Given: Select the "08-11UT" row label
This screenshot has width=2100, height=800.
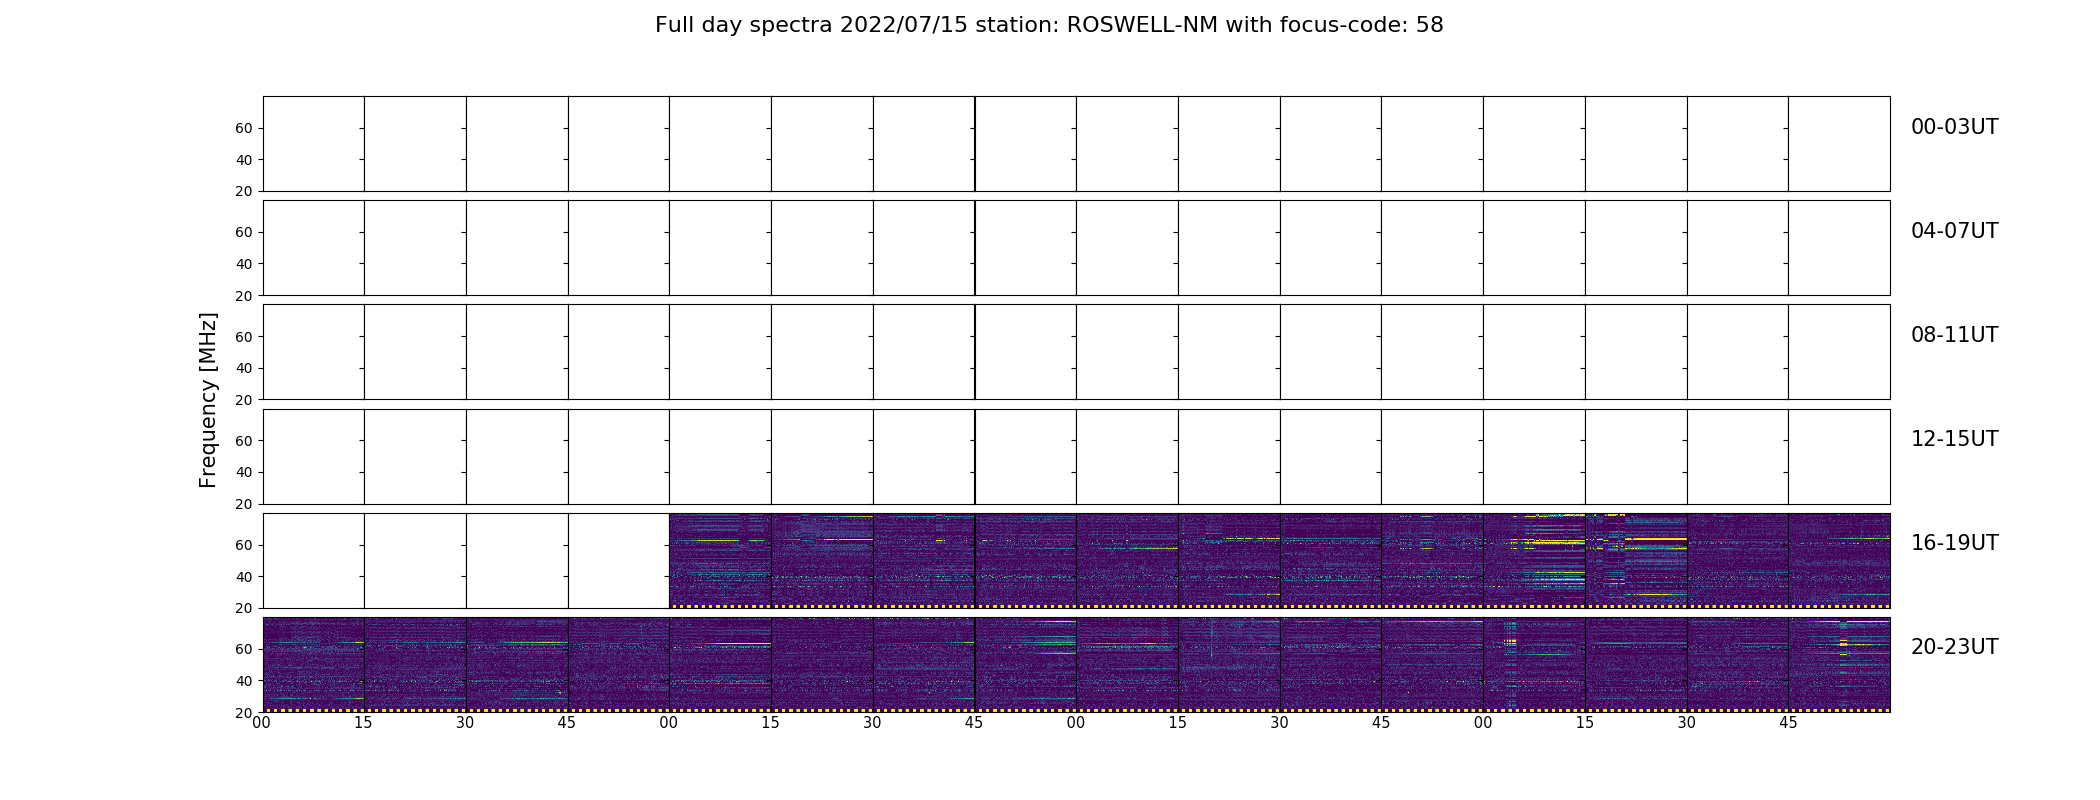Looking at the screenshot, I should [1954, 335].
